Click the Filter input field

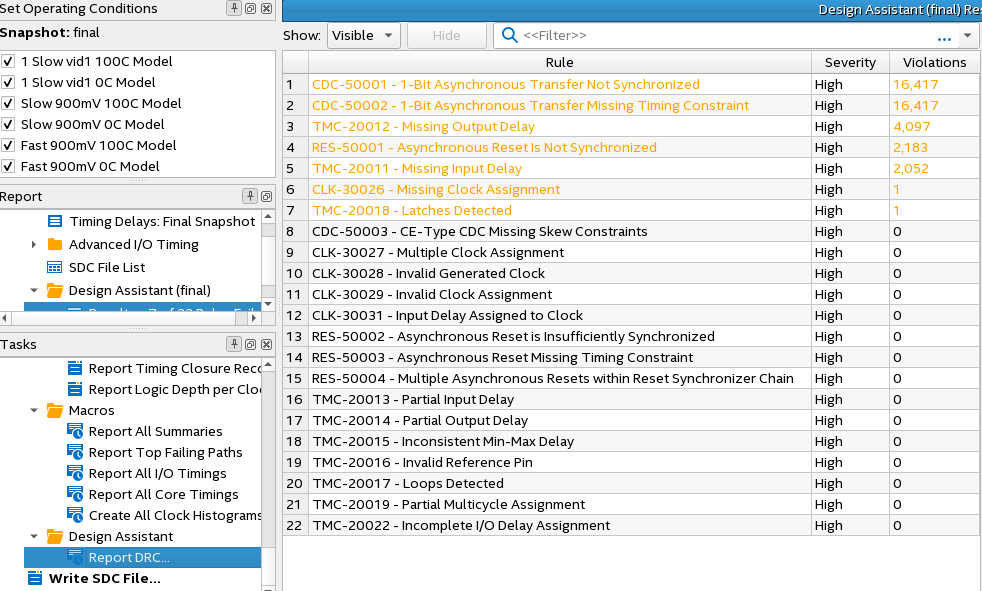pos(726,35)
